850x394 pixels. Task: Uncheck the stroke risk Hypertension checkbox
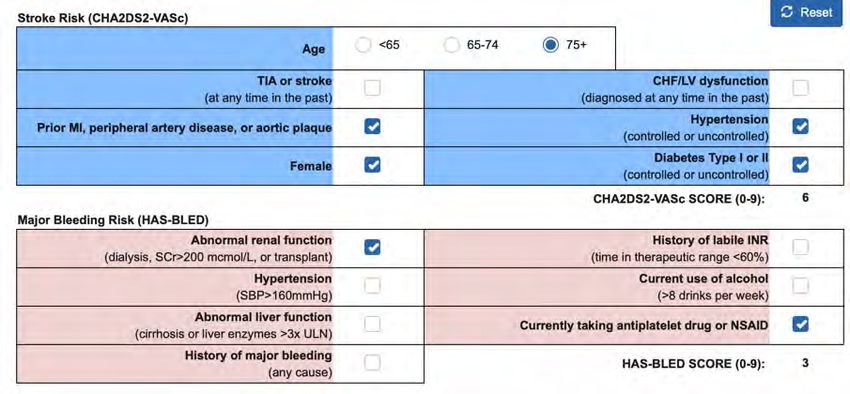click(800, 127)
